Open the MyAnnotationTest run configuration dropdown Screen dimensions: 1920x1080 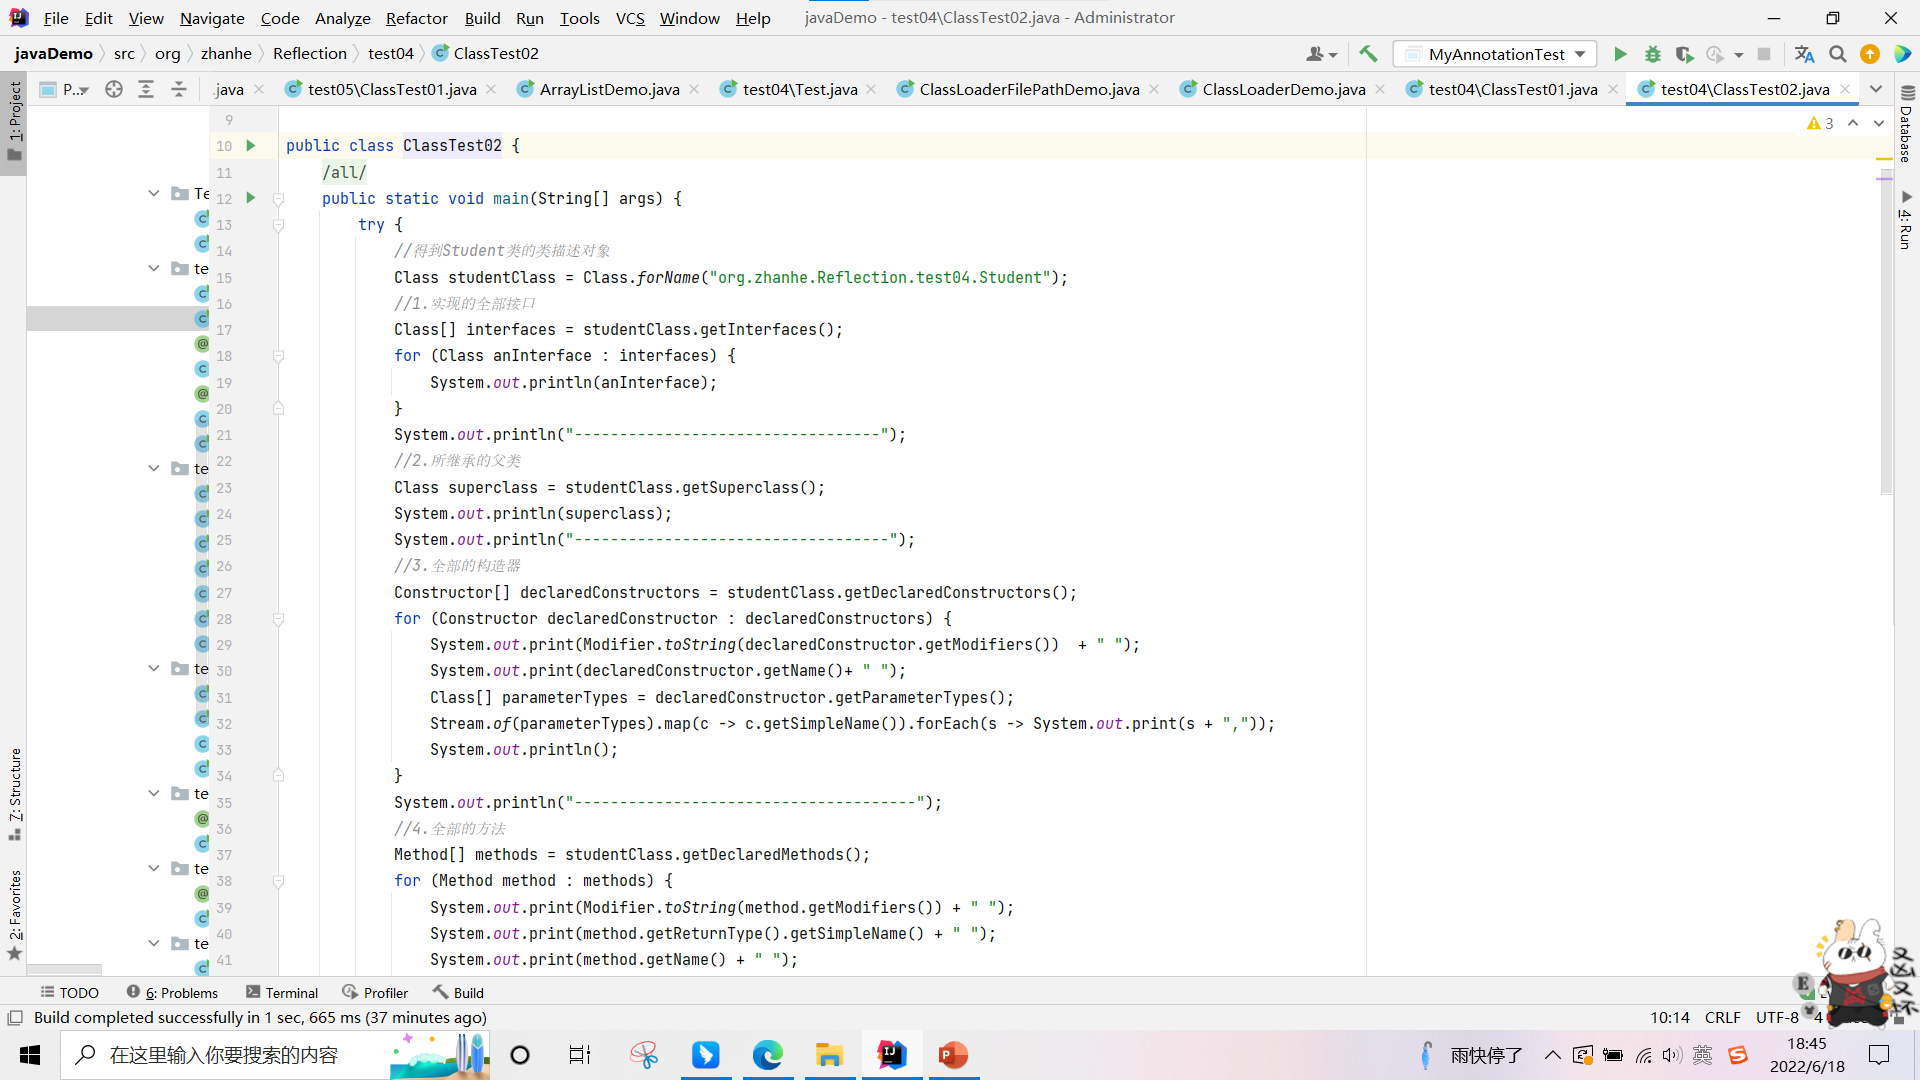click(x=1495, y=54)
